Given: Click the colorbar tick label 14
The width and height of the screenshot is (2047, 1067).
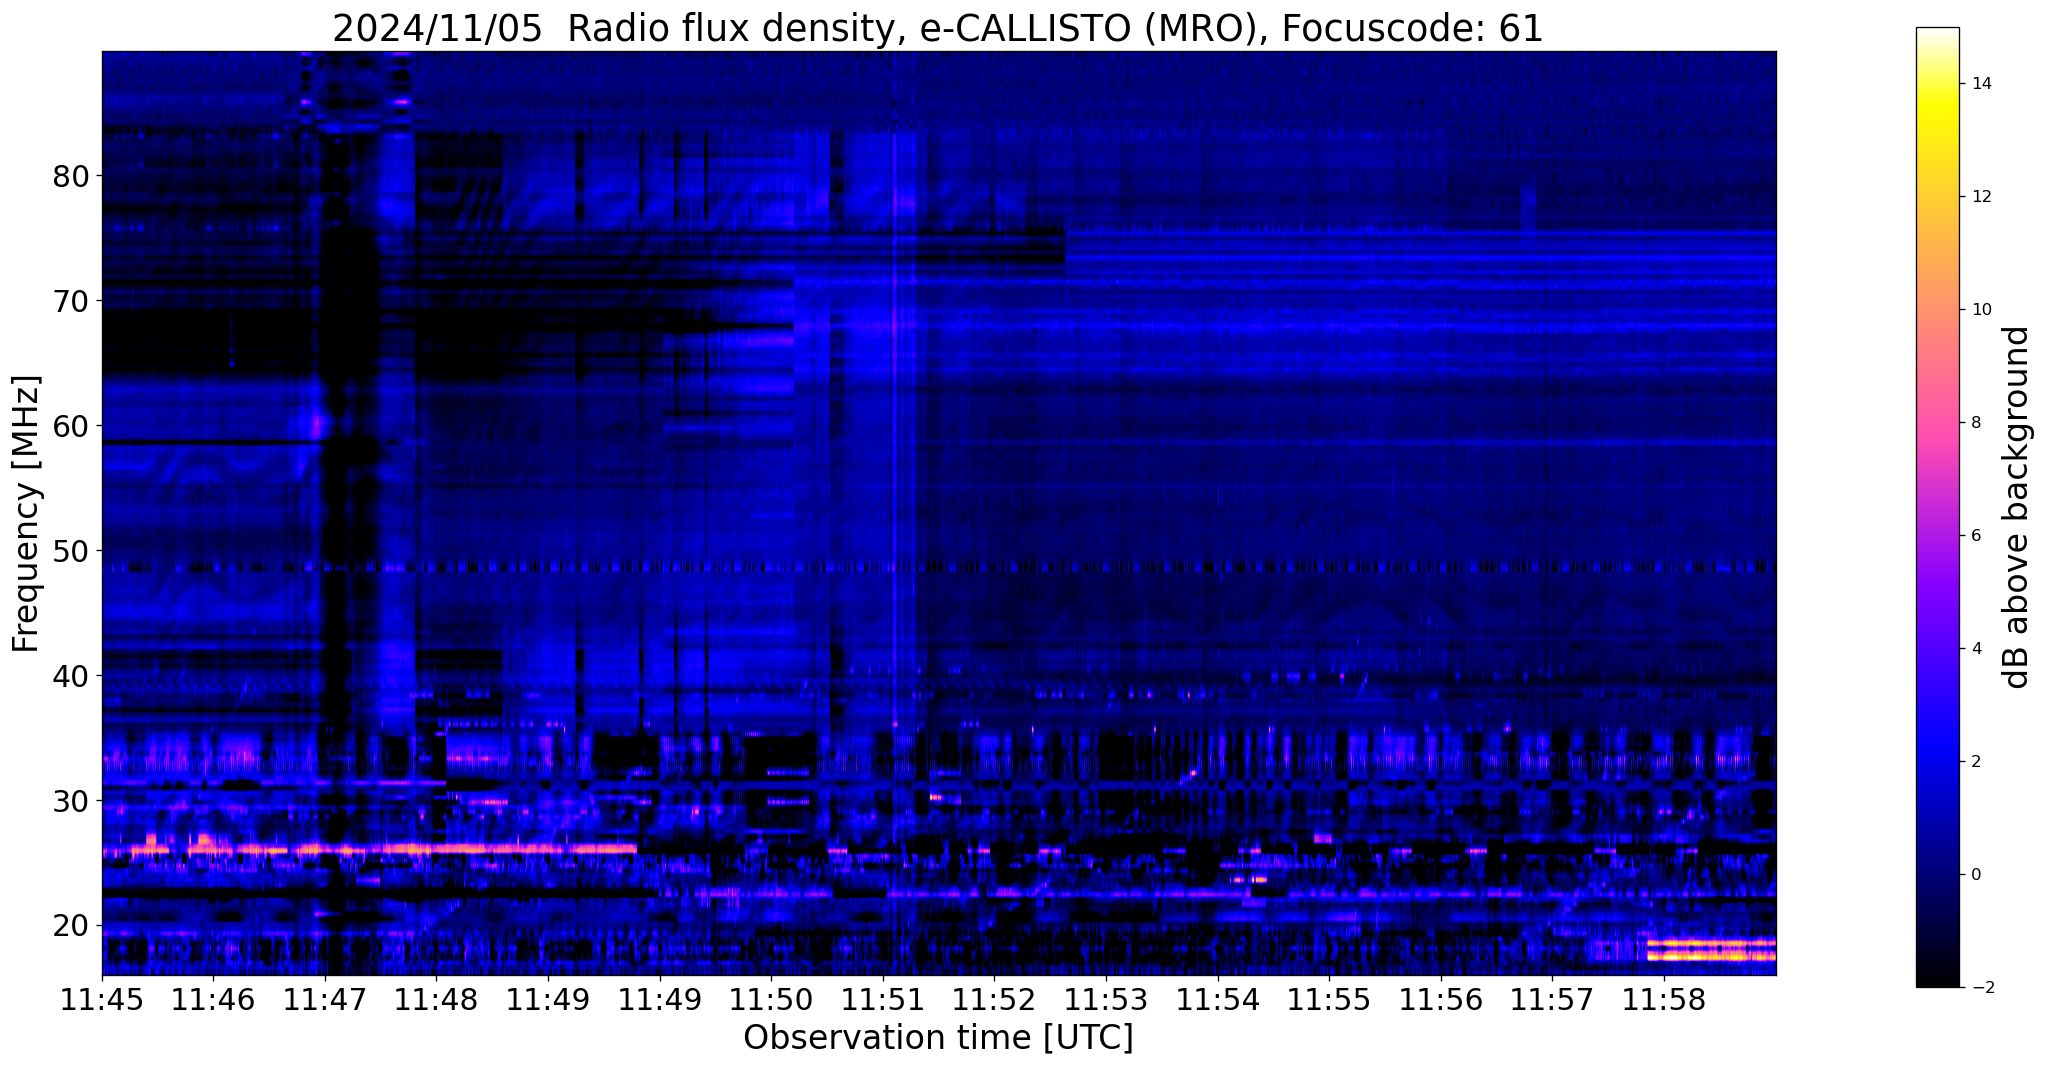Looking at the screenshot, I should point(1980,84).
